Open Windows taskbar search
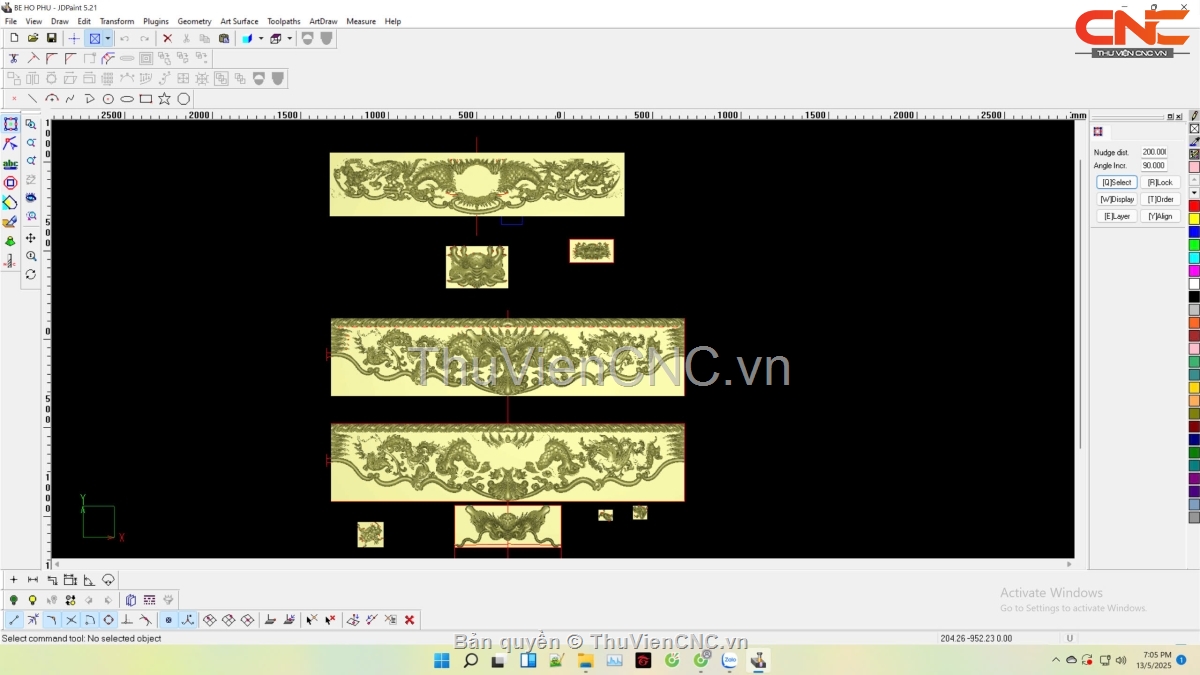Viewport: 1200px width, 675px height. (x=470, y=660)
